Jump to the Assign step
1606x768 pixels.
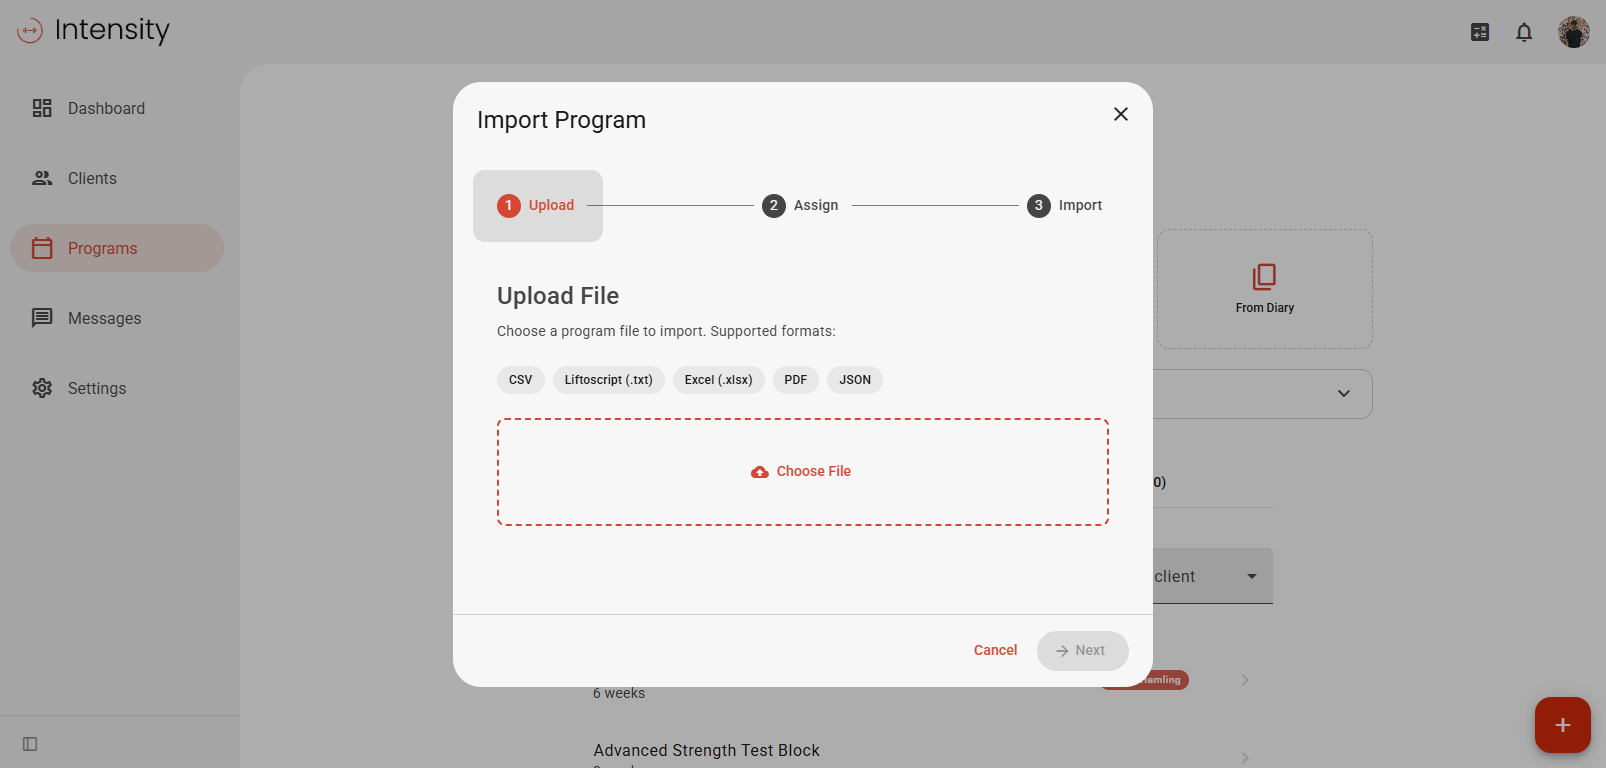(801, 205)
